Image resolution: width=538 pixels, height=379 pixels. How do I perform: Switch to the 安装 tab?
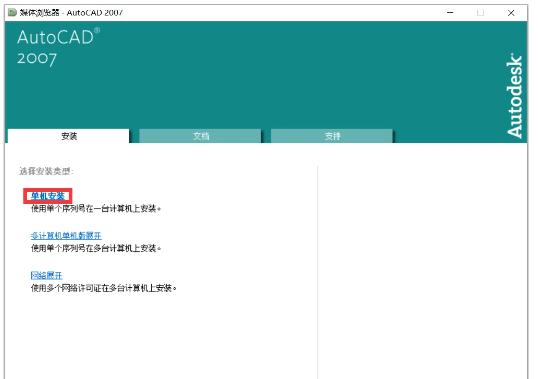69,136
